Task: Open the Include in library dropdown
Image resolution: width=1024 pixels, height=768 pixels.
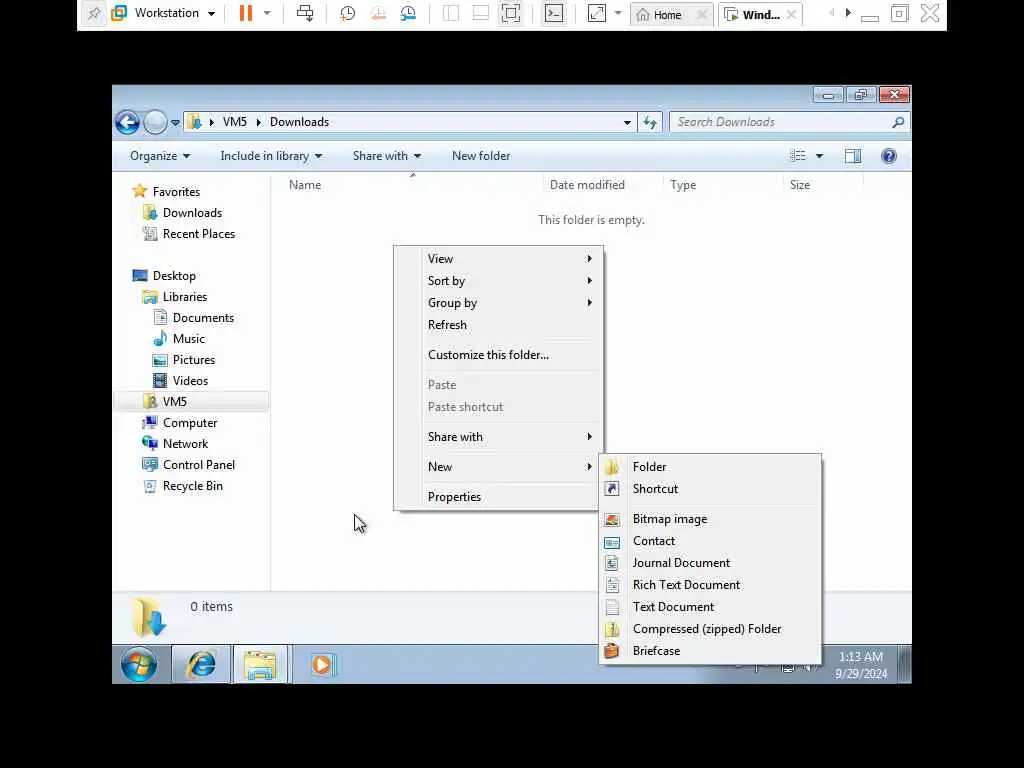Action: pos(271,156)
